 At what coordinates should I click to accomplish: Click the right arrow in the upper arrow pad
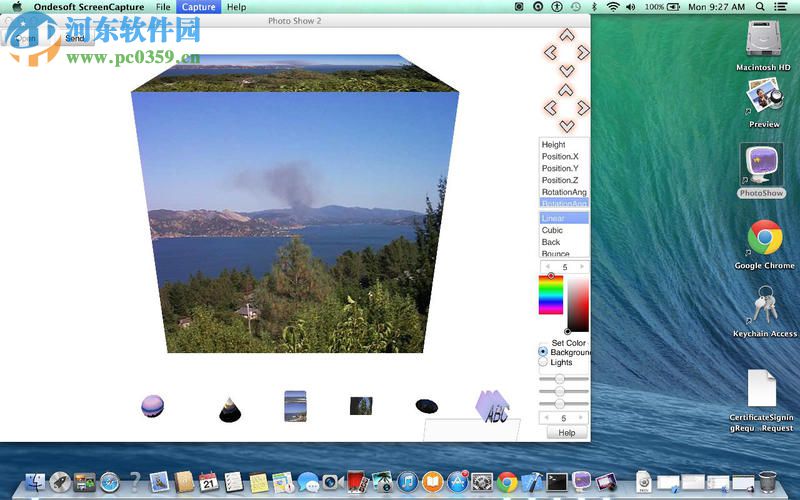pyautogui.click(x=583, y=53)
